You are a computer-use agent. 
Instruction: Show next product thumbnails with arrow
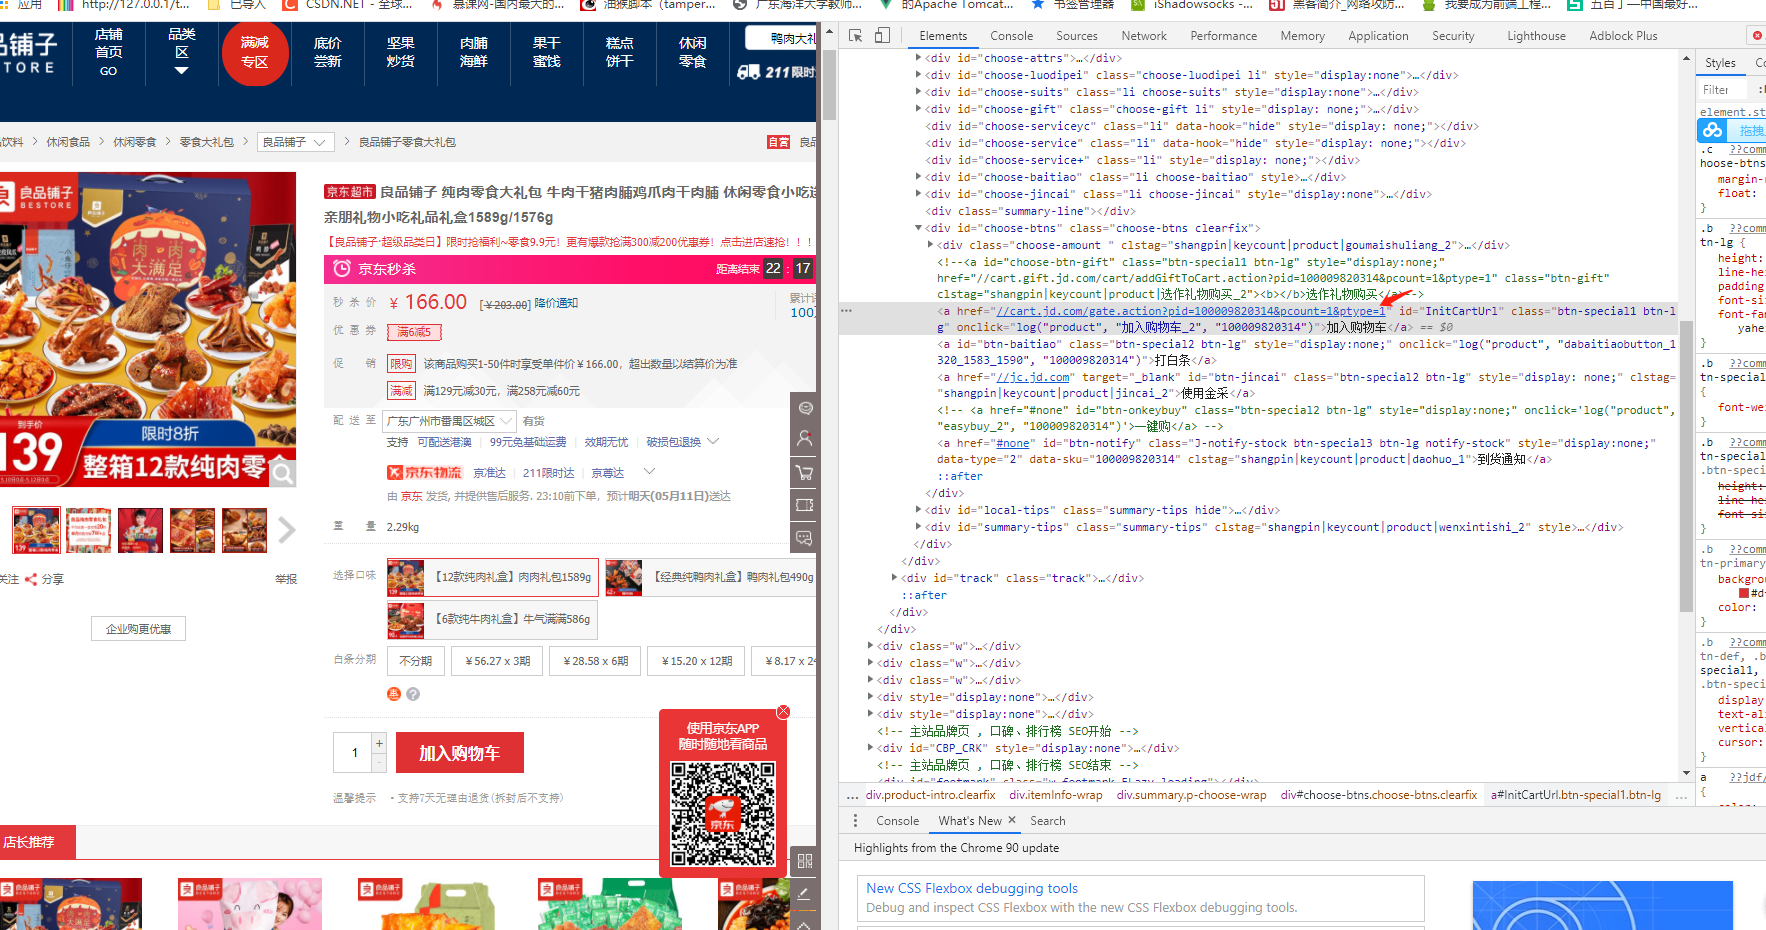click(x=287, y=530)
